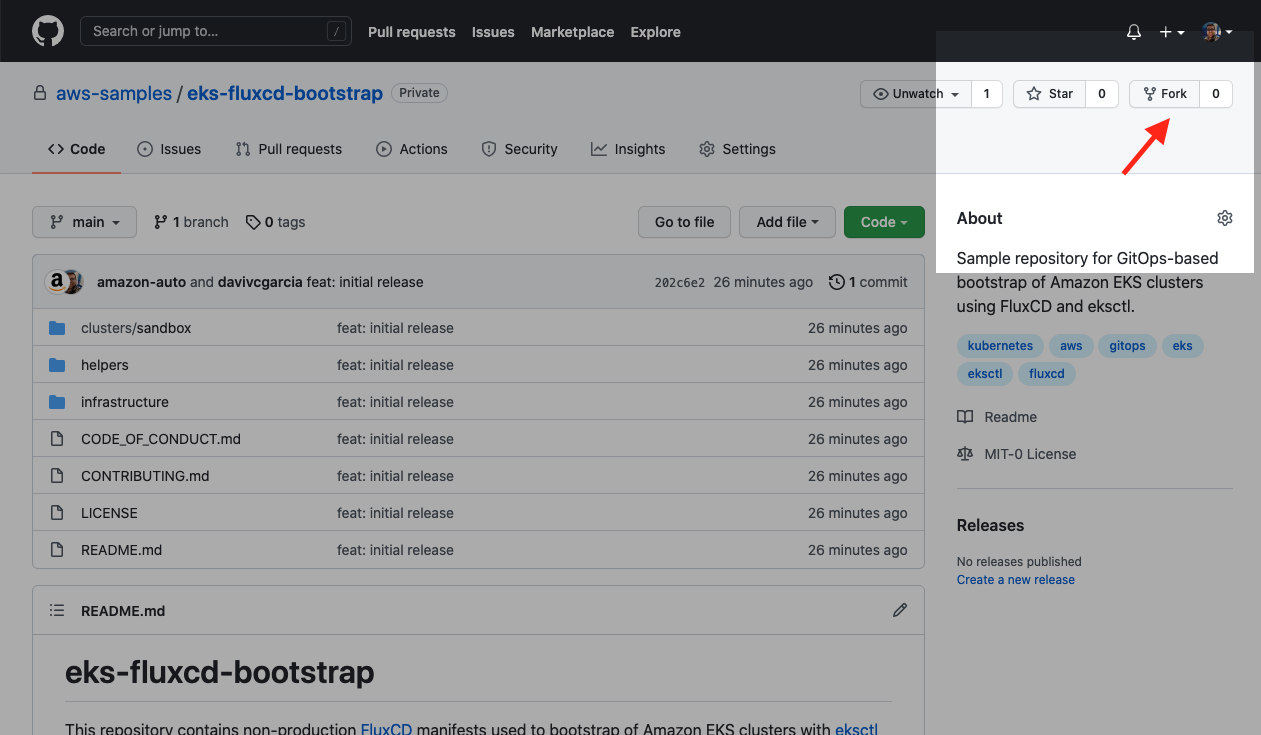Screen dimensions: 1261x735
Task: Open the README.md file in file list
Action: 121,550
